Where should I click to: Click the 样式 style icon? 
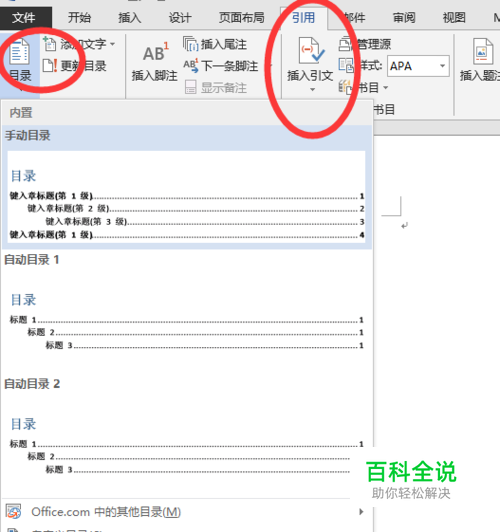(346, 65)
